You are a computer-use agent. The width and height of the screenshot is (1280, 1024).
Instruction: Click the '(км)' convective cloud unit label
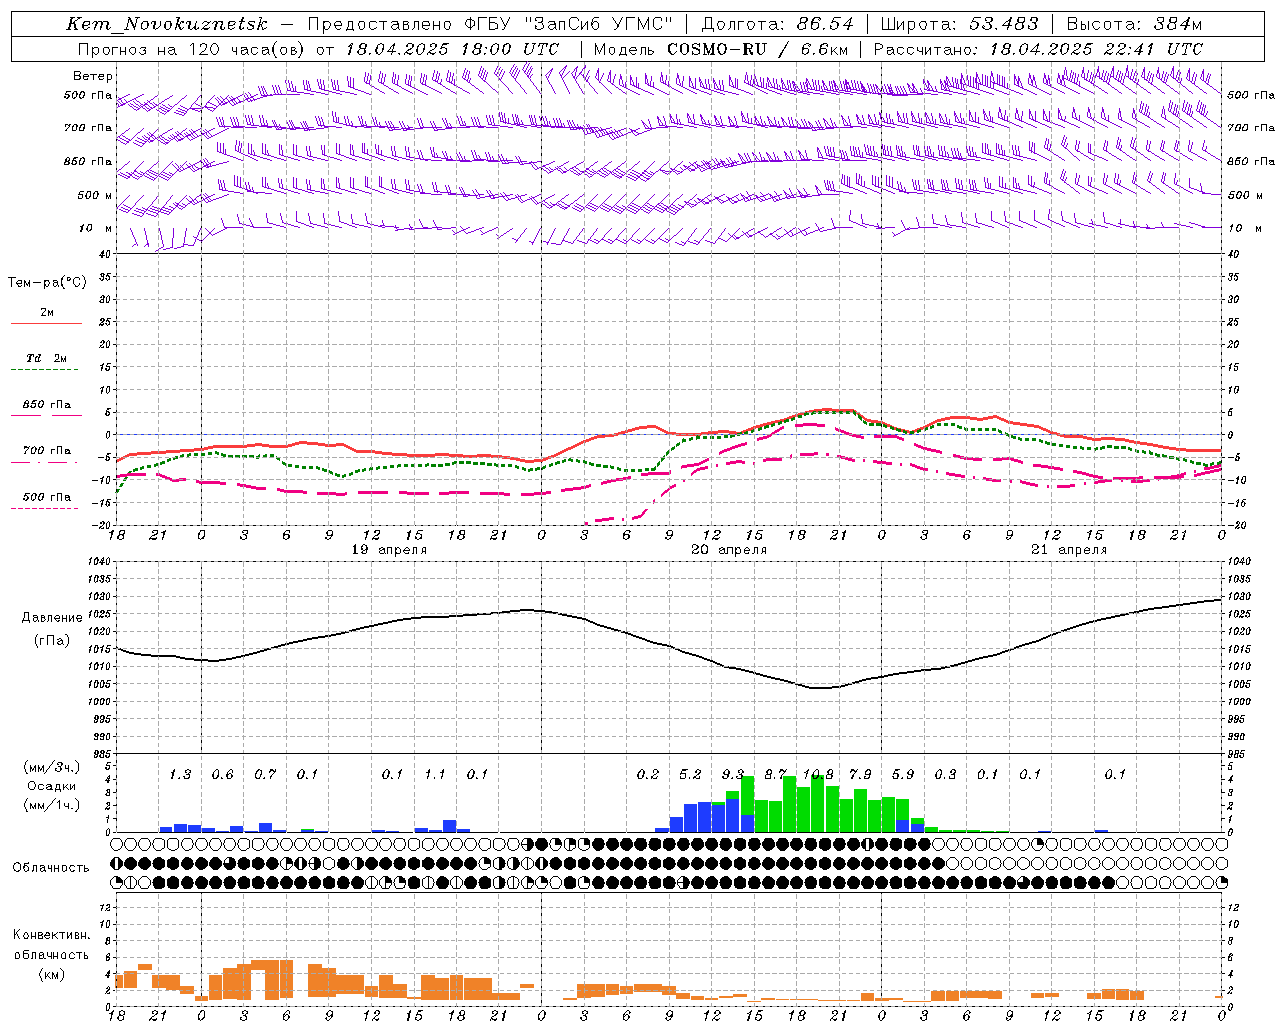[x=51, y=974]
